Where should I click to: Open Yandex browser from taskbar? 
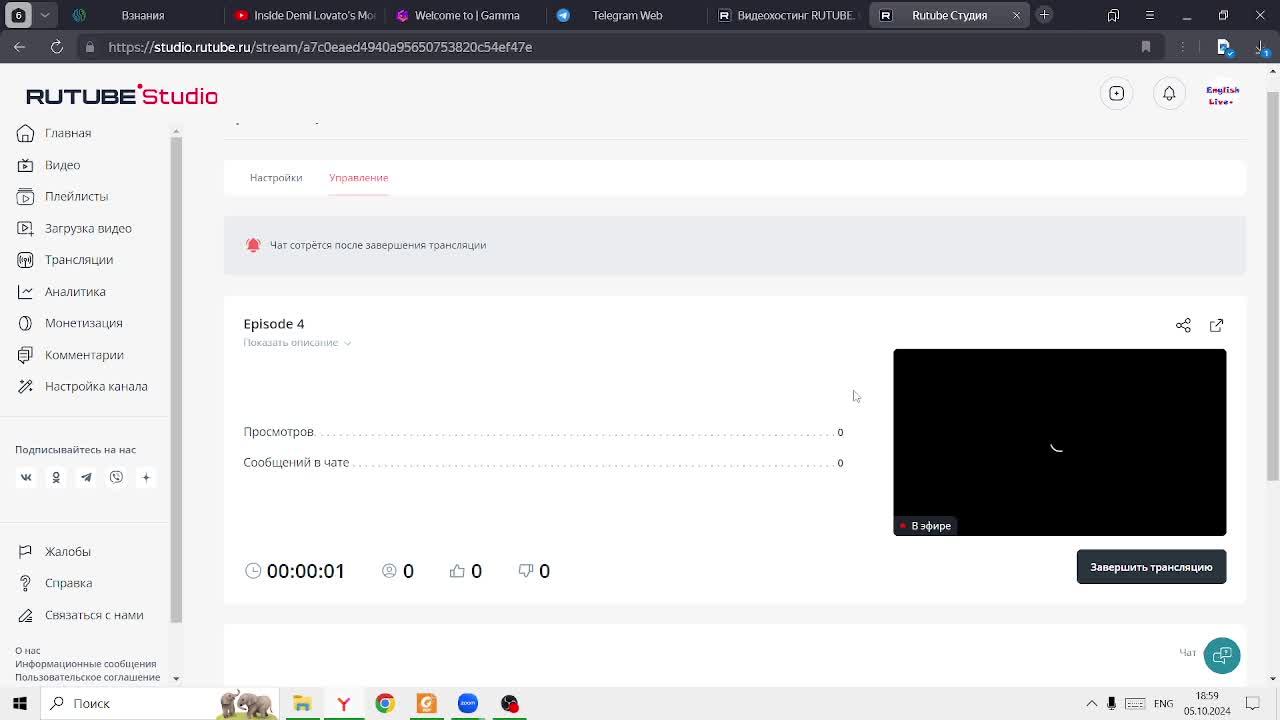click(x=343, y=703)
